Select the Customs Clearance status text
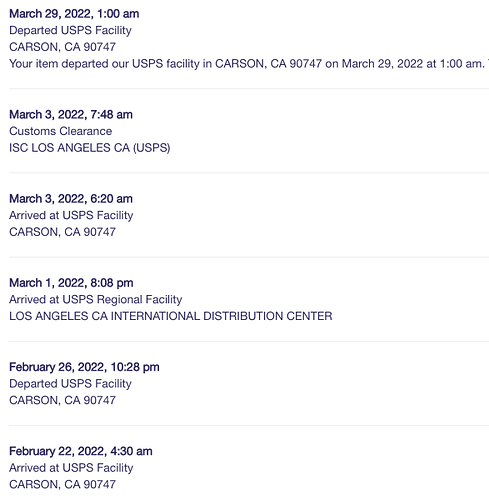This screenshot has height=500, width=489. pyautogui.click(x=61, y=131)
